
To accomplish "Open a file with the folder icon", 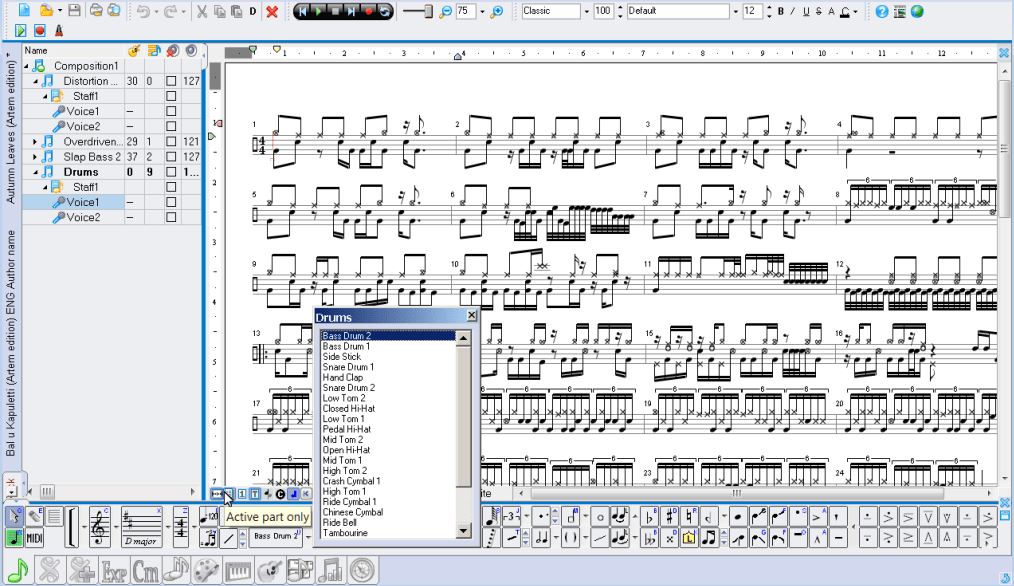I will pos(46,10).
